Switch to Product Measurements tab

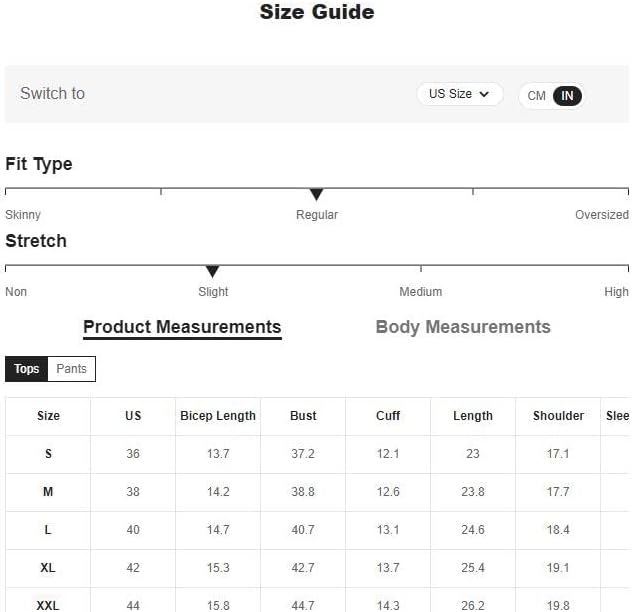(x=182, y=327)
